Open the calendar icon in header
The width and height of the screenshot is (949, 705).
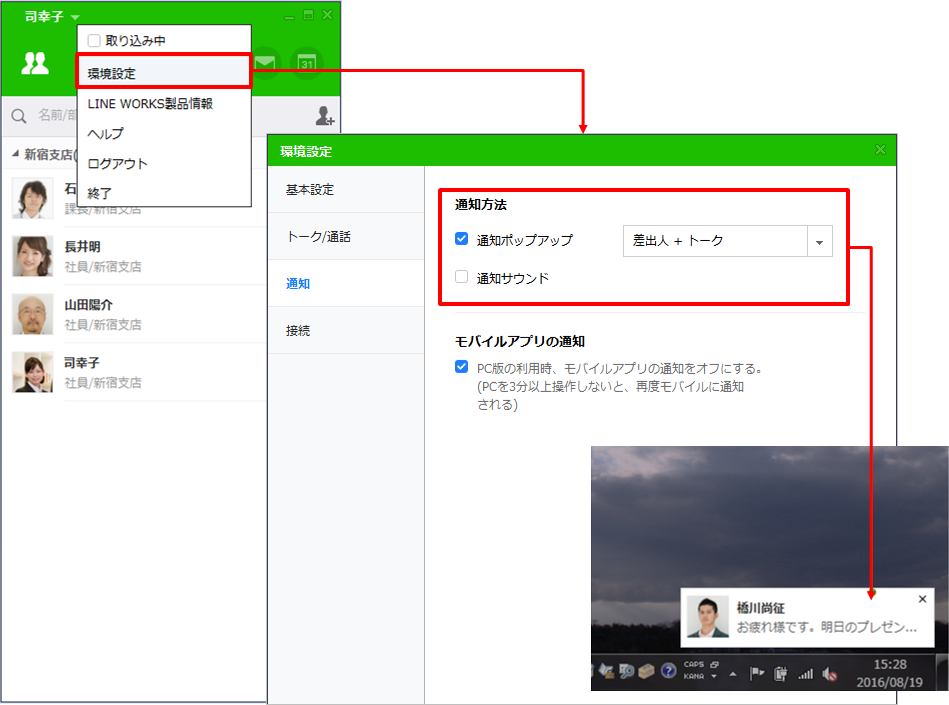click(306, 63)
